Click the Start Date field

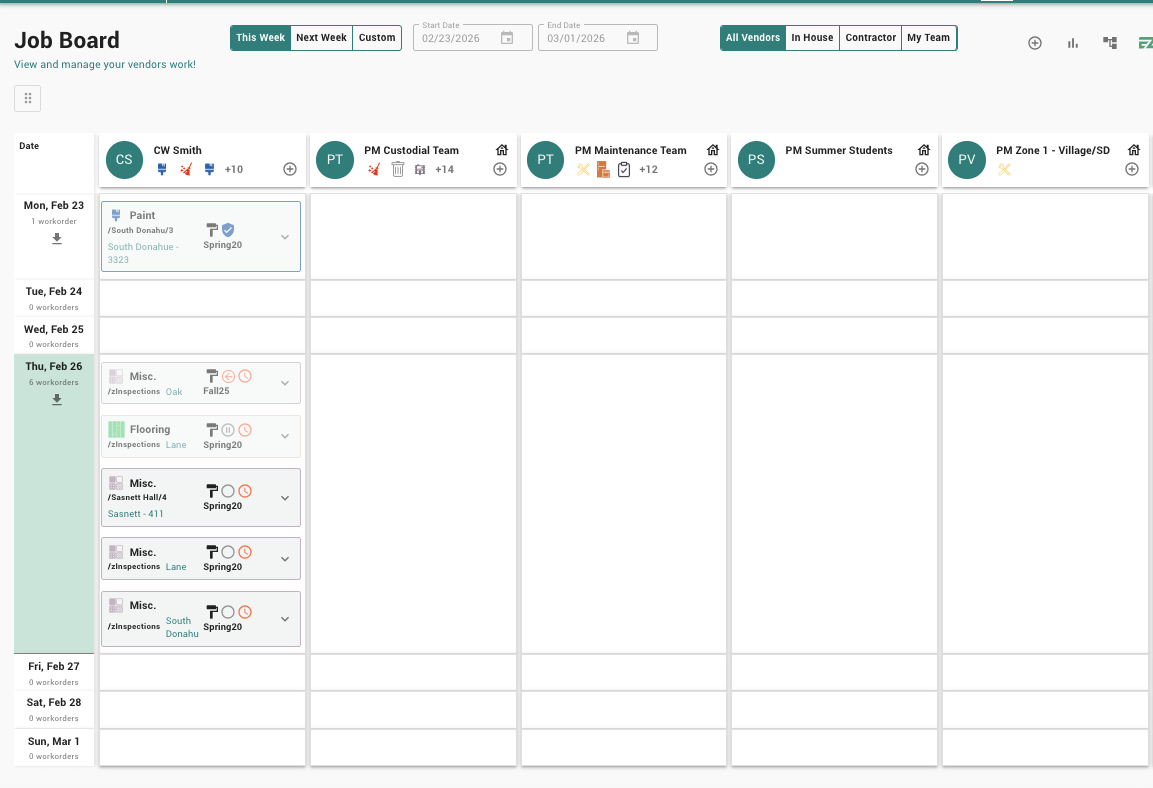pos(473,37)
